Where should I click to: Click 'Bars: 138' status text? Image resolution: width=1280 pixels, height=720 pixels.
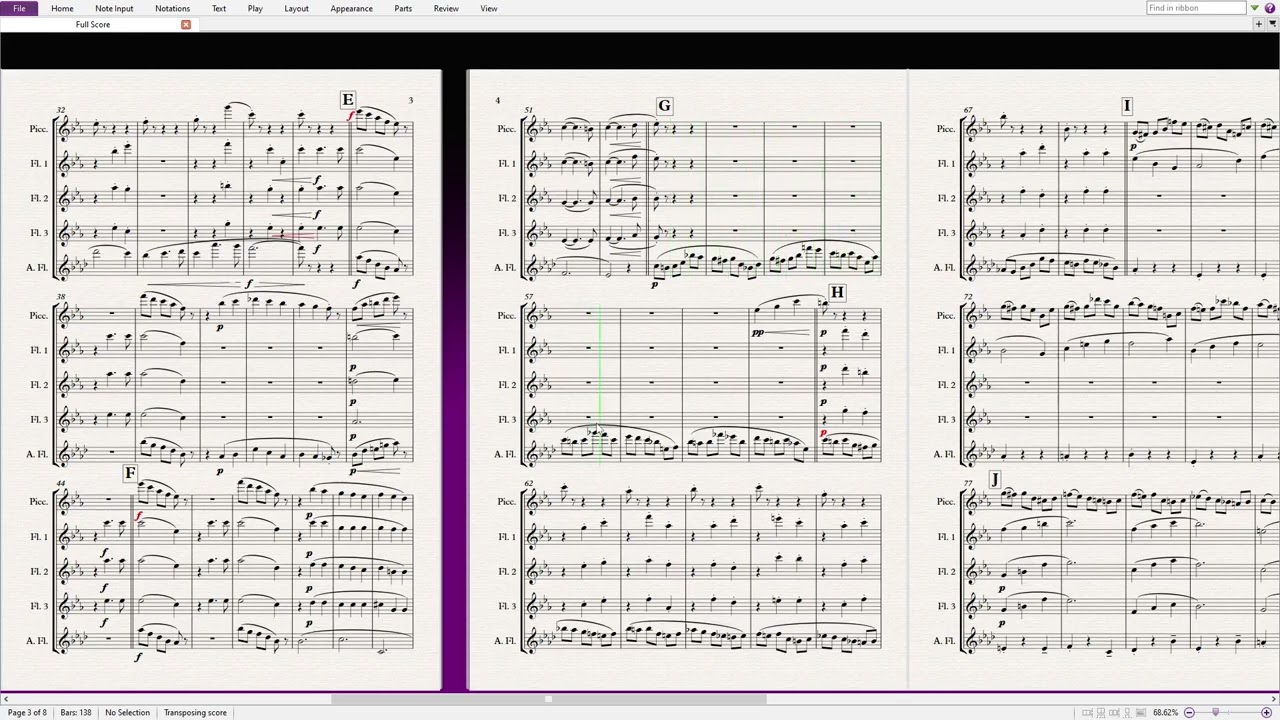click(76, 712)
